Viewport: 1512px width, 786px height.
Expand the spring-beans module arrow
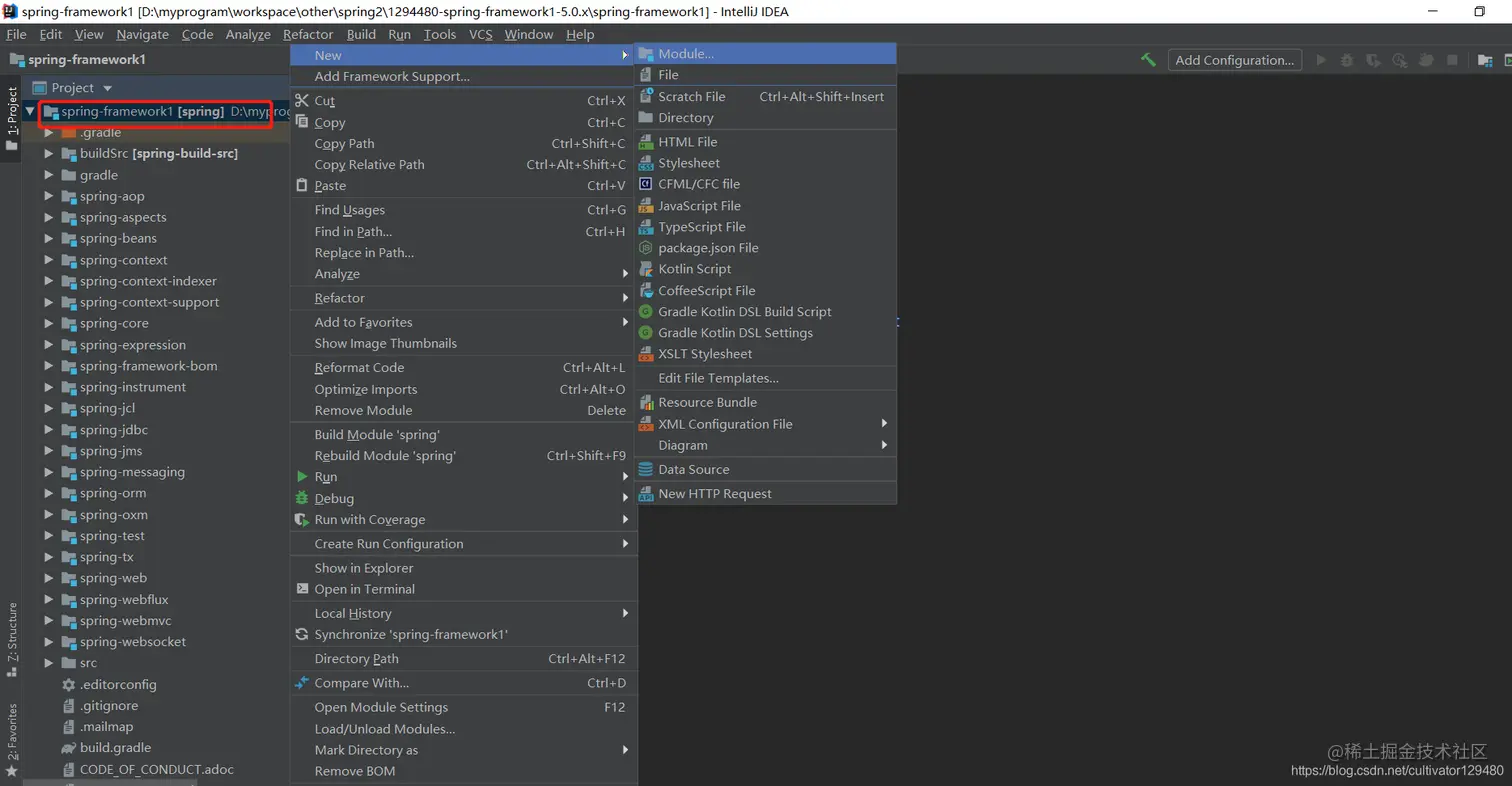tap(48, 238)
